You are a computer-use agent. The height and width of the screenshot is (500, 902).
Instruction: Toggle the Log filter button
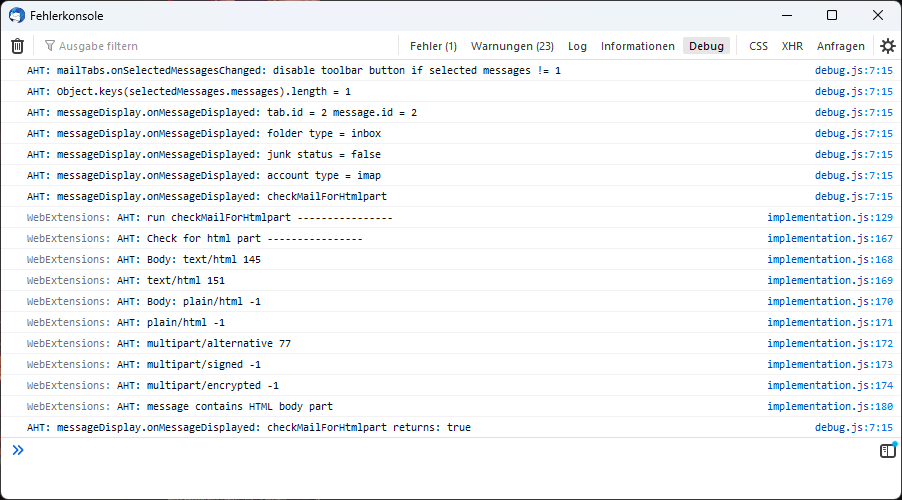[577, 46]
